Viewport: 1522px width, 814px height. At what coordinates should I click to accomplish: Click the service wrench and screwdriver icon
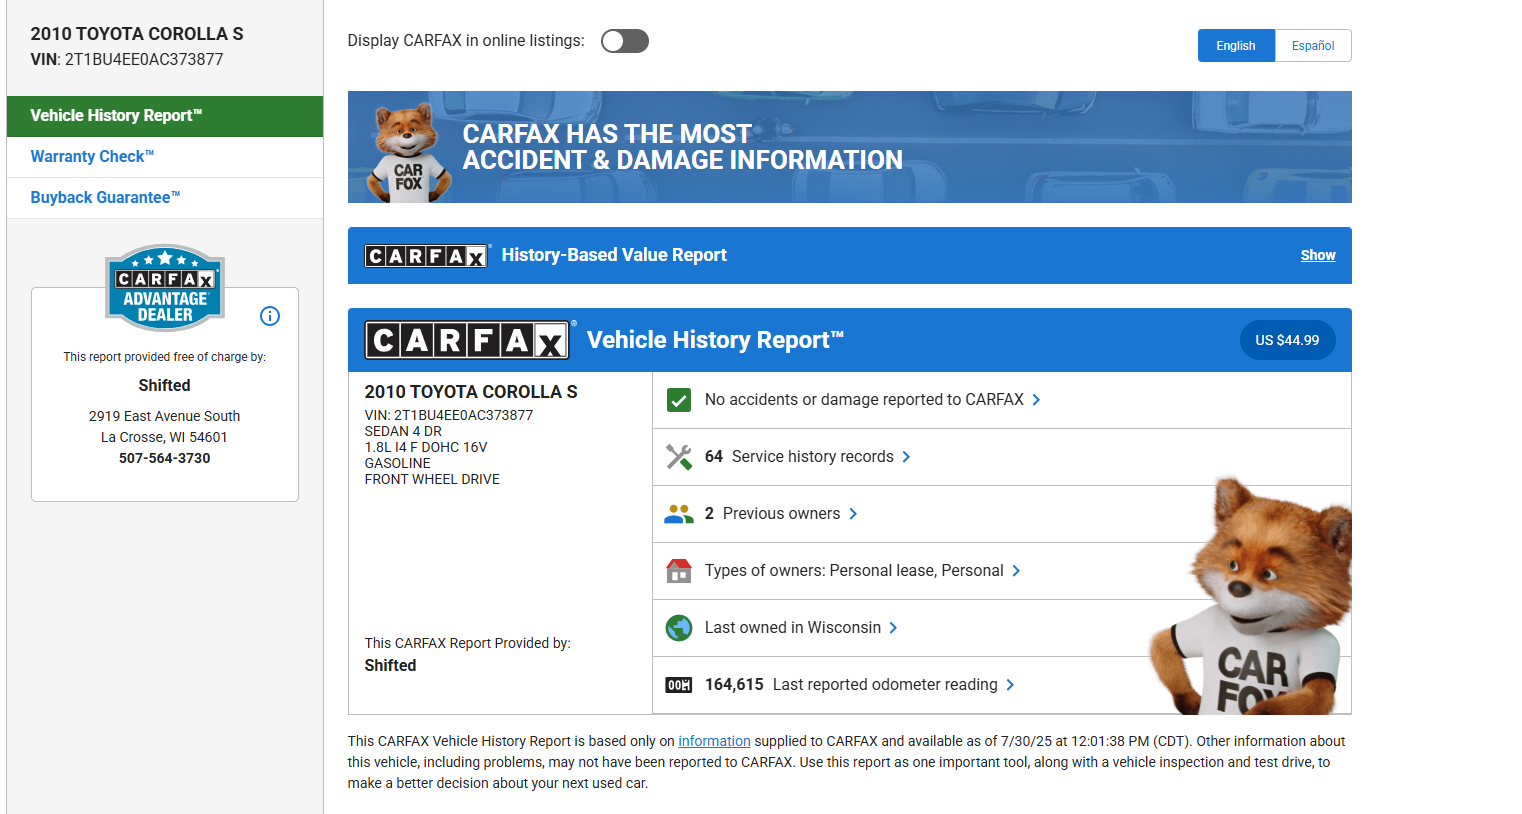[679, 457]
